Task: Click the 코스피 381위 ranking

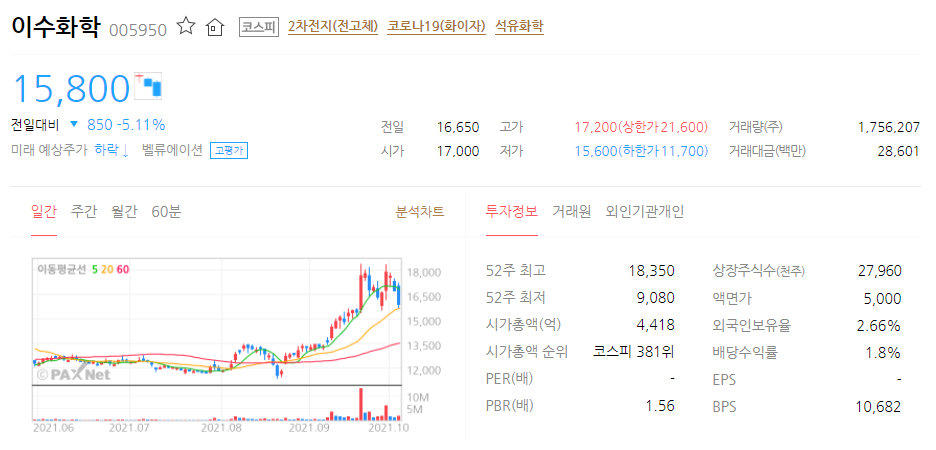Action: pos(634,352)
